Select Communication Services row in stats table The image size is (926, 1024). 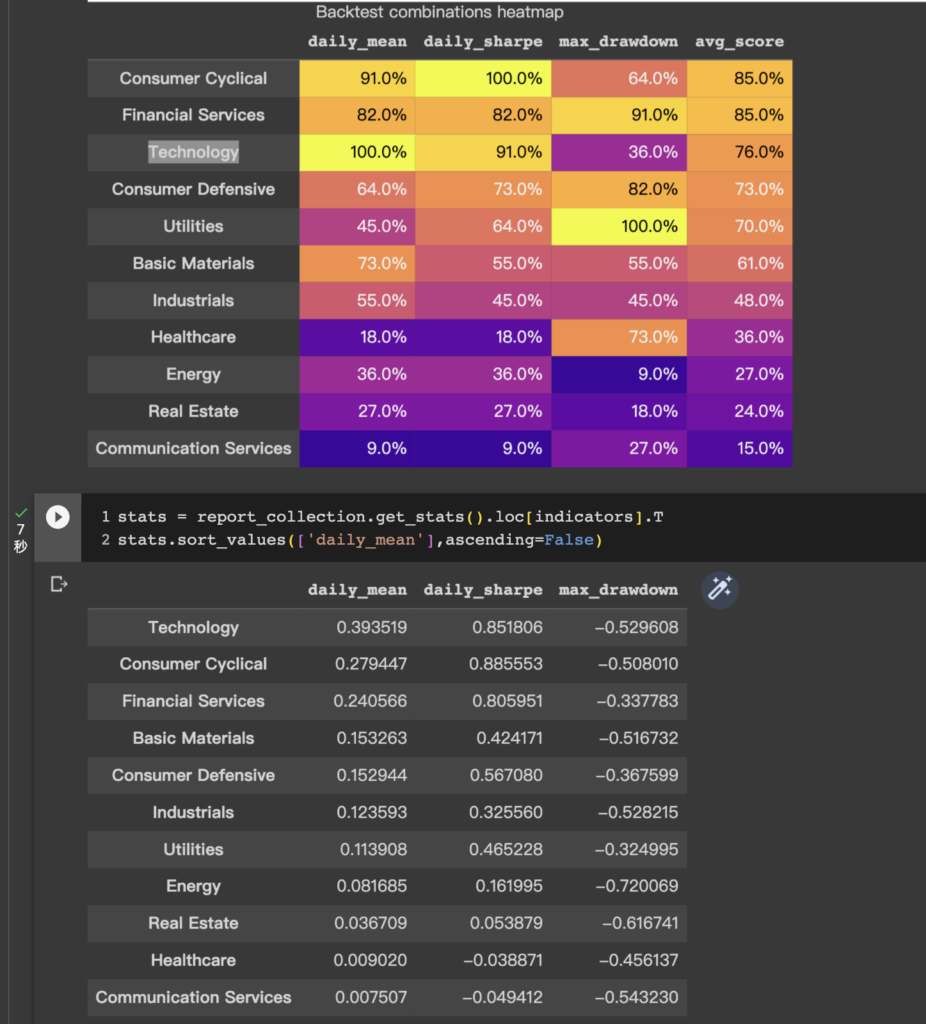193,997
